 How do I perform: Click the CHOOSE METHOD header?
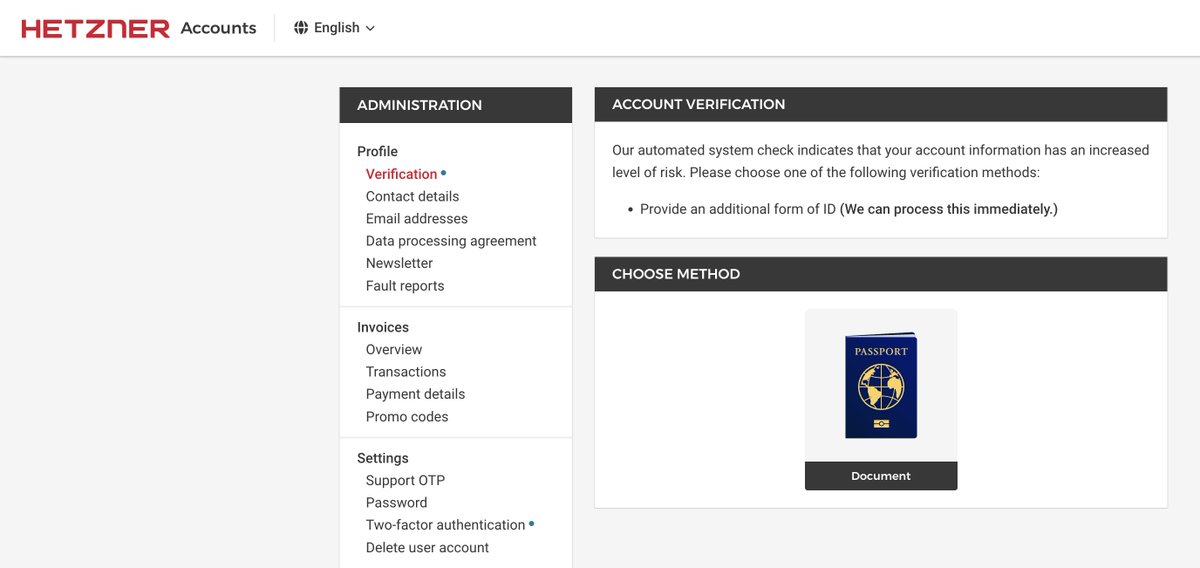pos(881,274)
